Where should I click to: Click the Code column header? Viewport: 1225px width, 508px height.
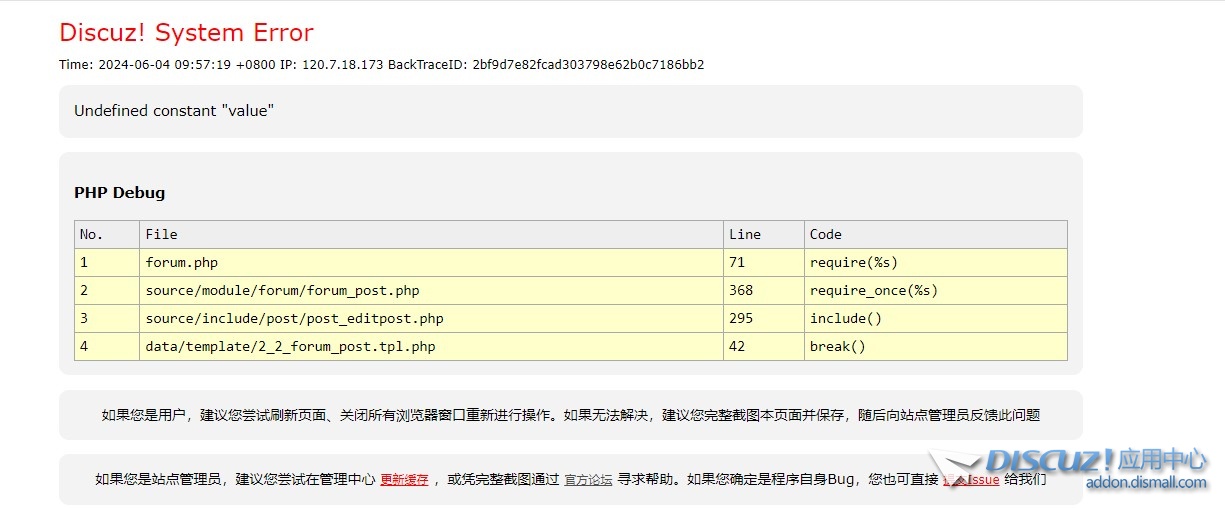(x=826, y=235)
